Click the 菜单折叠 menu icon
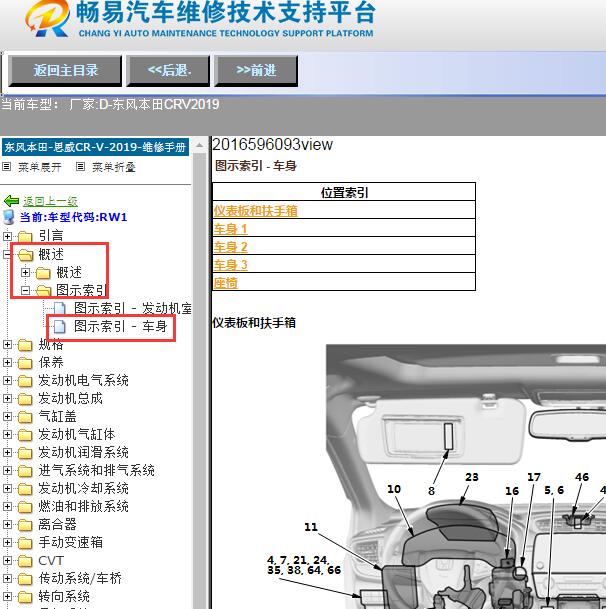606x609 pixels. coord(80,167)
